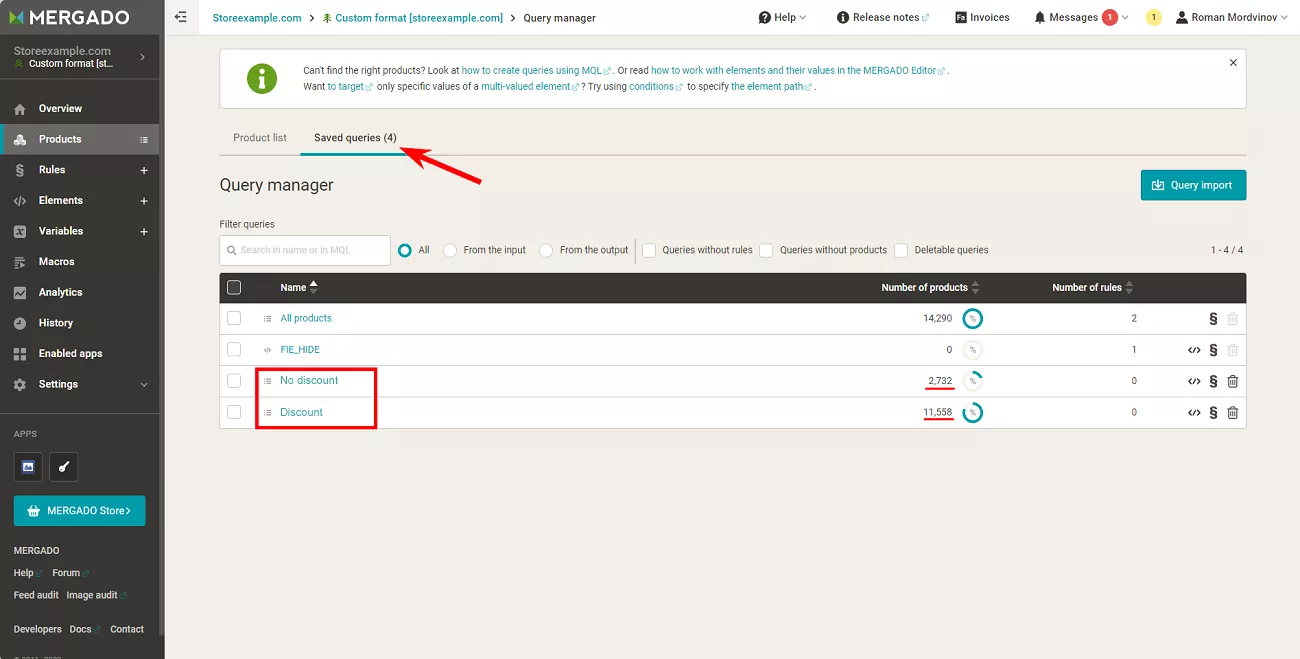Sort by Number of rules column
The image size is (1300, 659).
click(x=1092, y=288)
